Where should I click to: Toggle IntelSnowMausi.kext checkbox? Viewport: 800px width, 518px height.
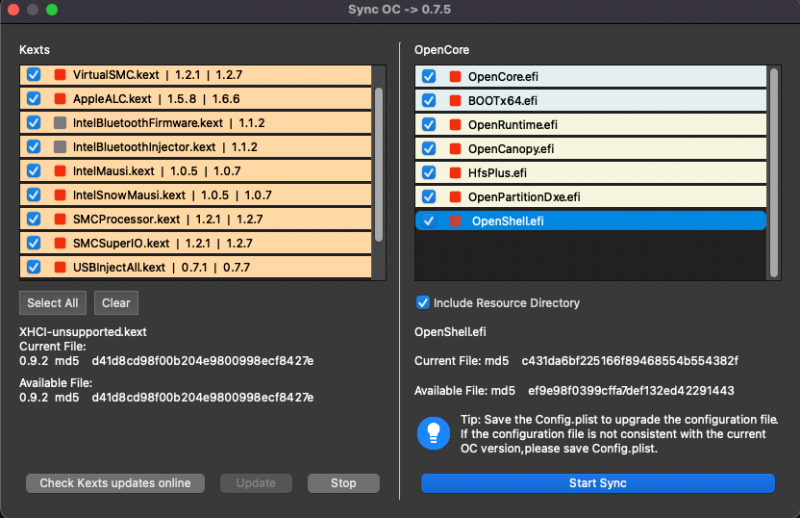34,195
